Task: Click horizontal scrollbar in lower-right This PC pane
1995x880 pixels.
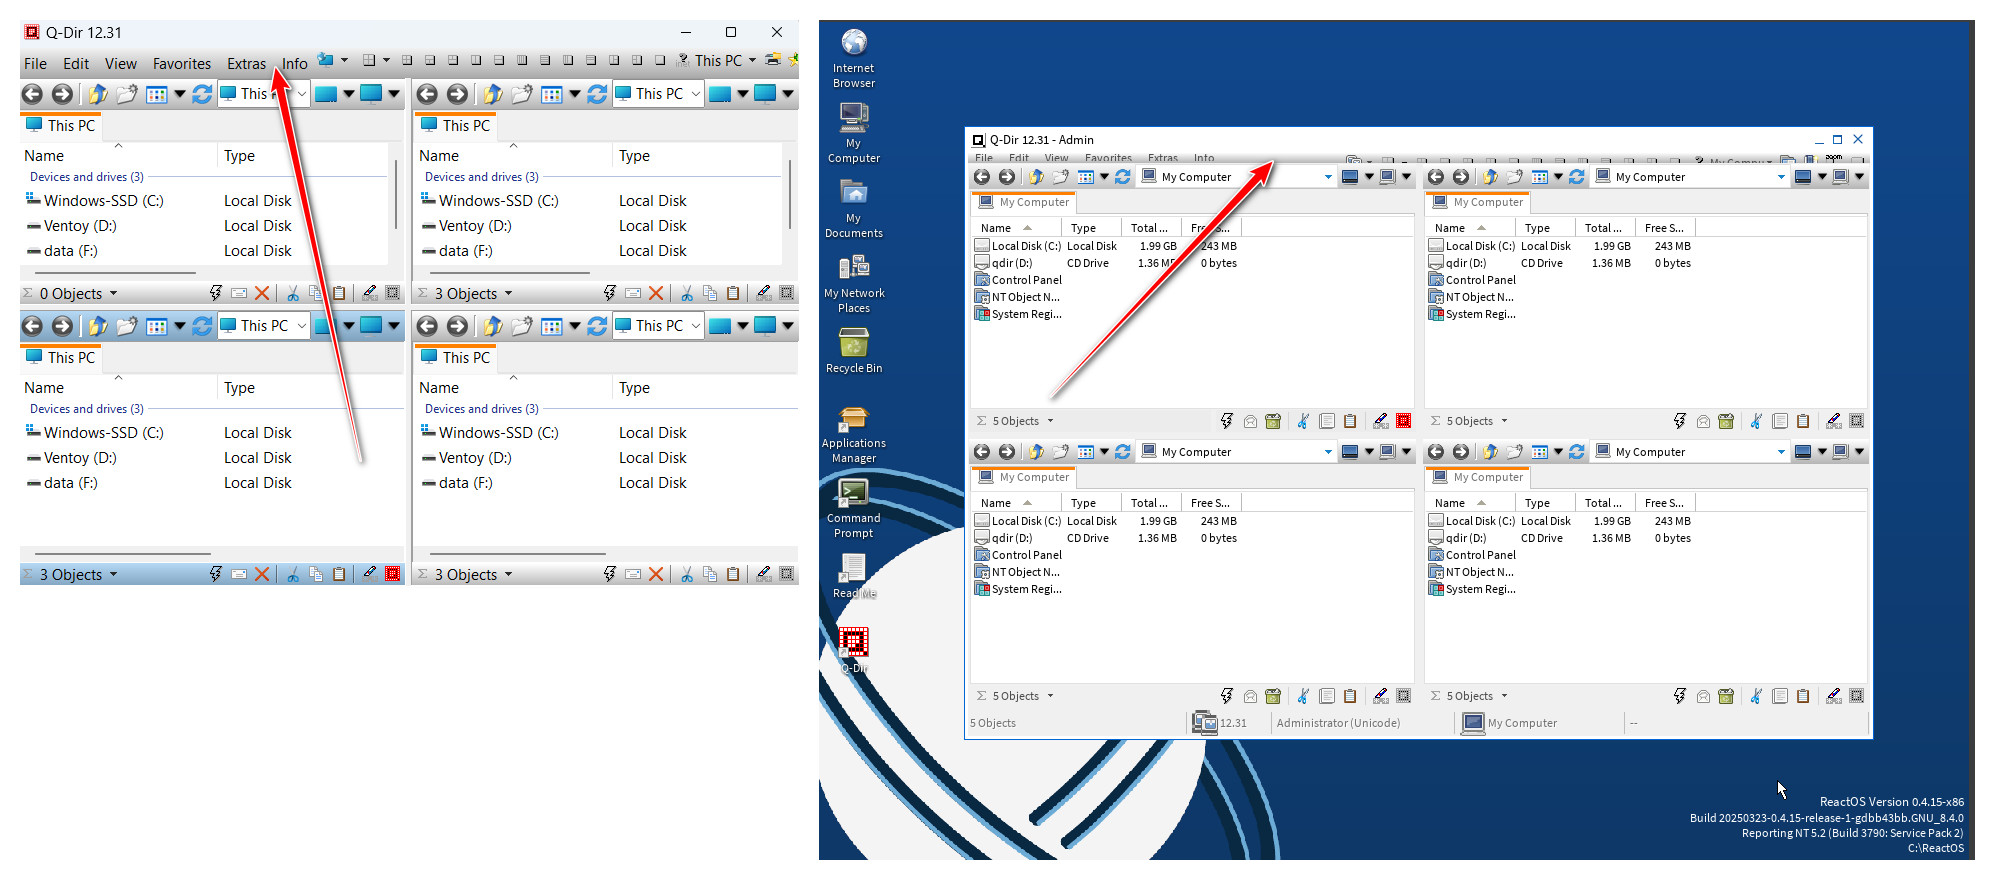Action: [518, 553]
